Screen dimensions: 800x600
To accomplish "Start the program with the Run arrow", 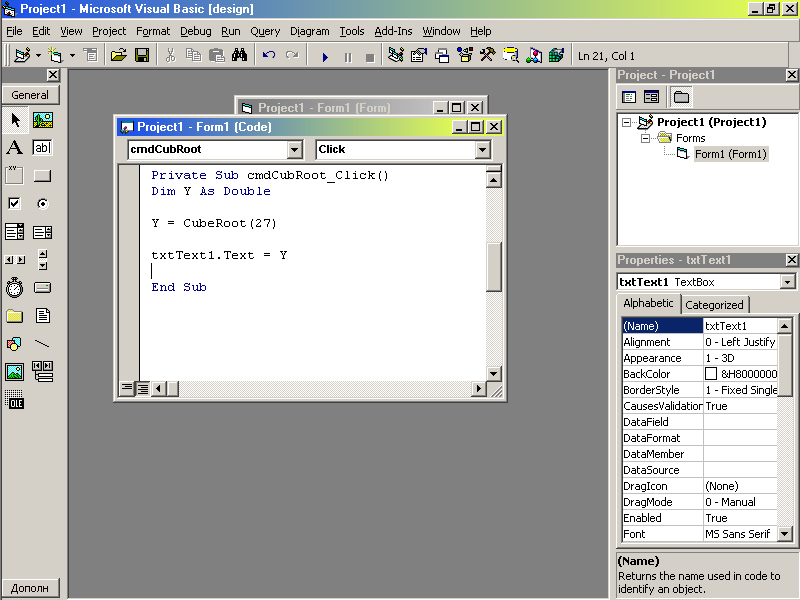I will 325,56.
